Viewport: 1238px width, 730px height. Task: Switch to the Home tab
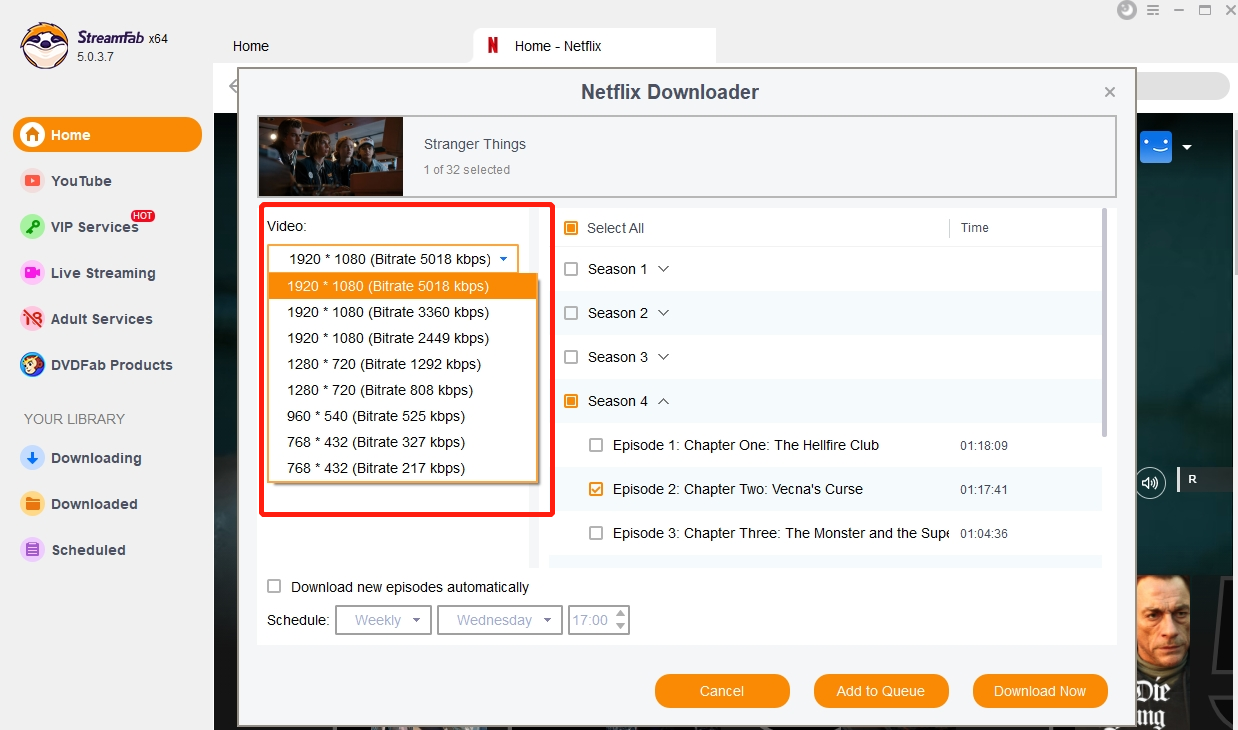pyautogui.click(x=251, y=46)
